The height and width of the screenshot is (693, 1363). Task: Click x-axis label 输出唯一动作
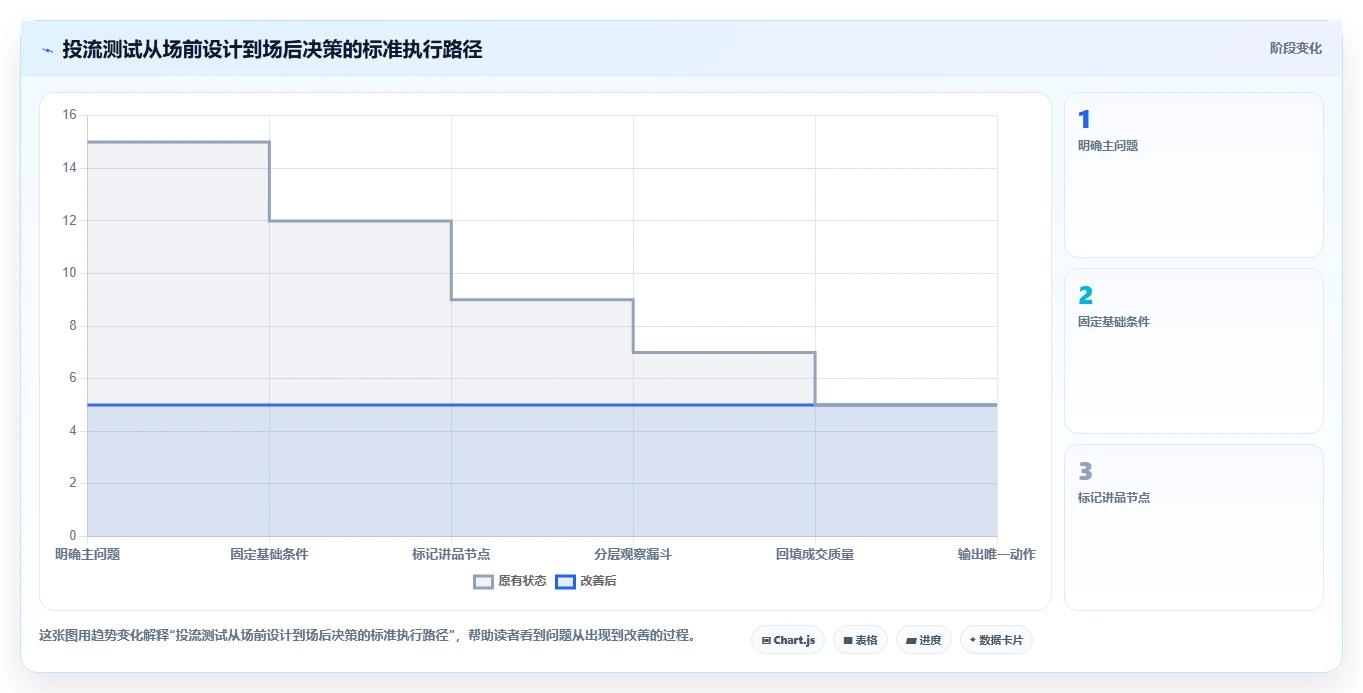[996, 554]
